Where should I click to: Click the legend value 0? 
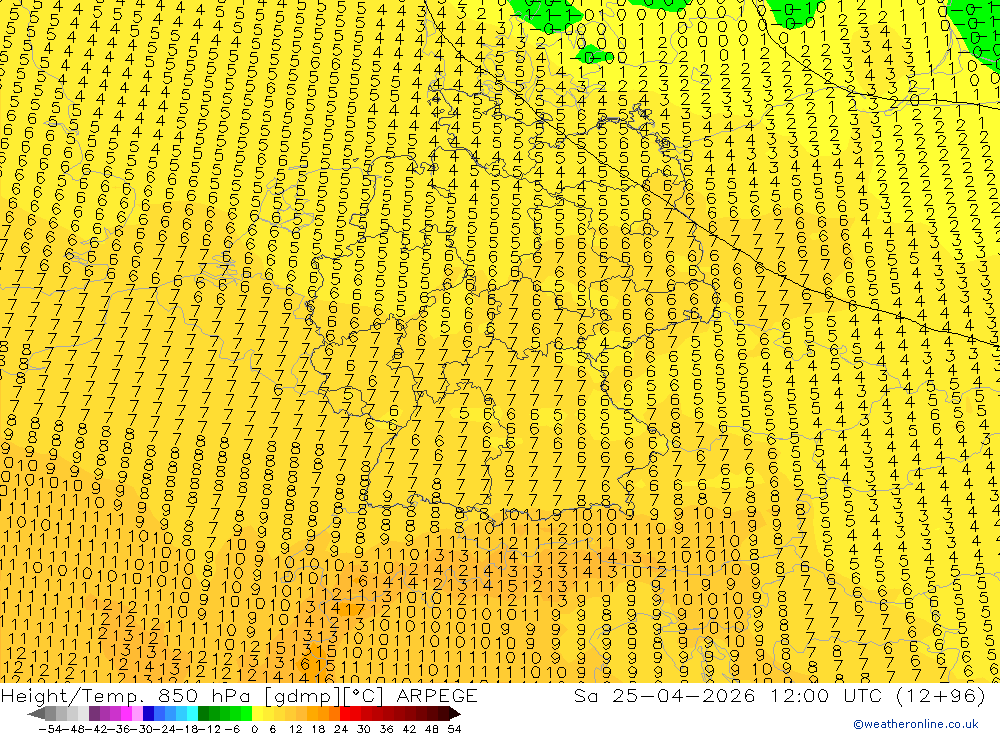click(x=254, y=729)
